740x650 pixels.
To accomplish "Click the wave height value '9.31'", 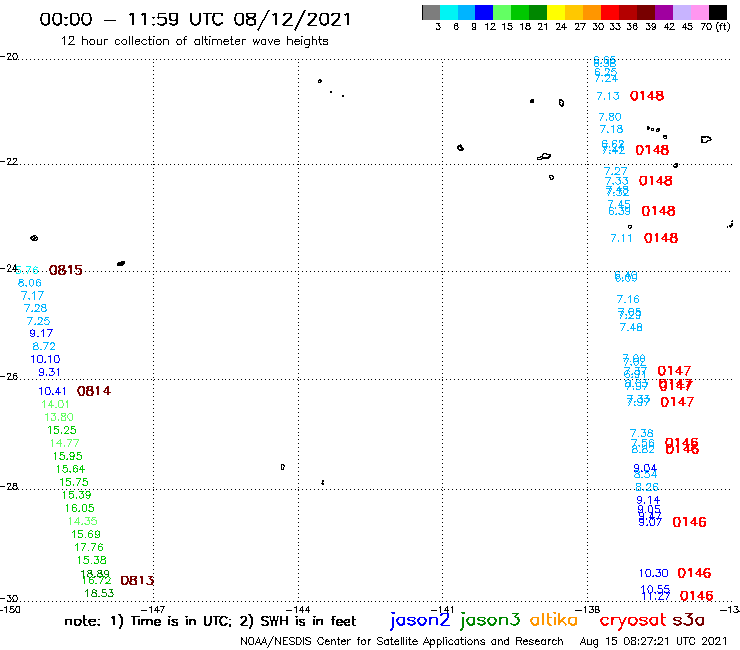I will tap(49, 372).
